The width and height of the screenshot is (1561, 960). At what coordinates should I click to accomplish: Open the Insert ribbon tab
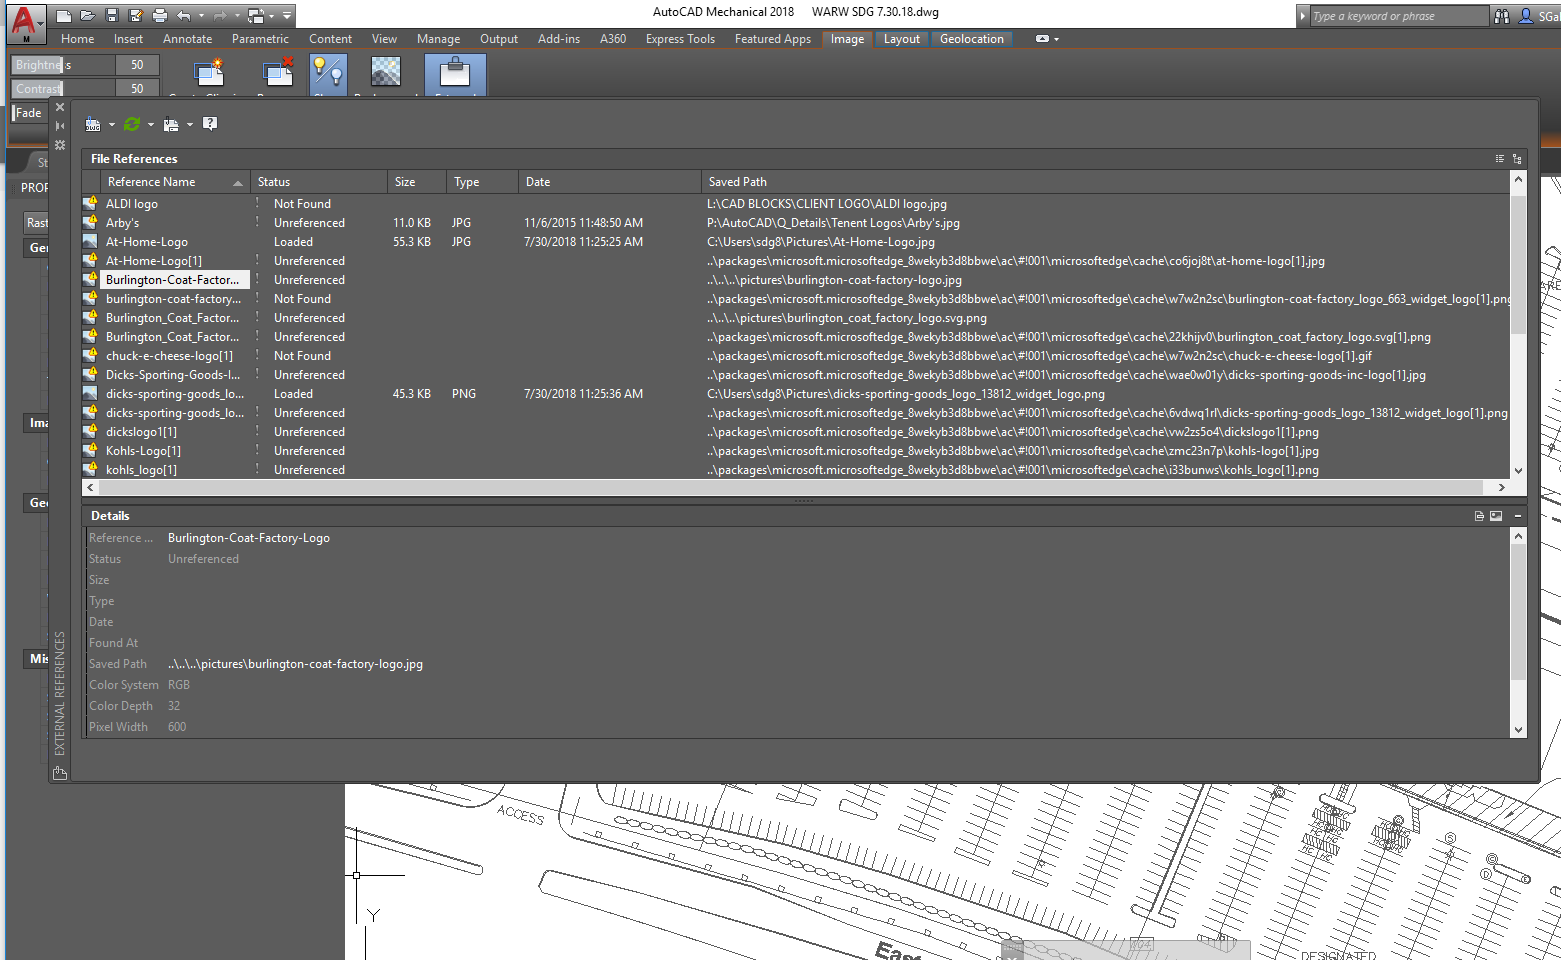coord(128,39)
